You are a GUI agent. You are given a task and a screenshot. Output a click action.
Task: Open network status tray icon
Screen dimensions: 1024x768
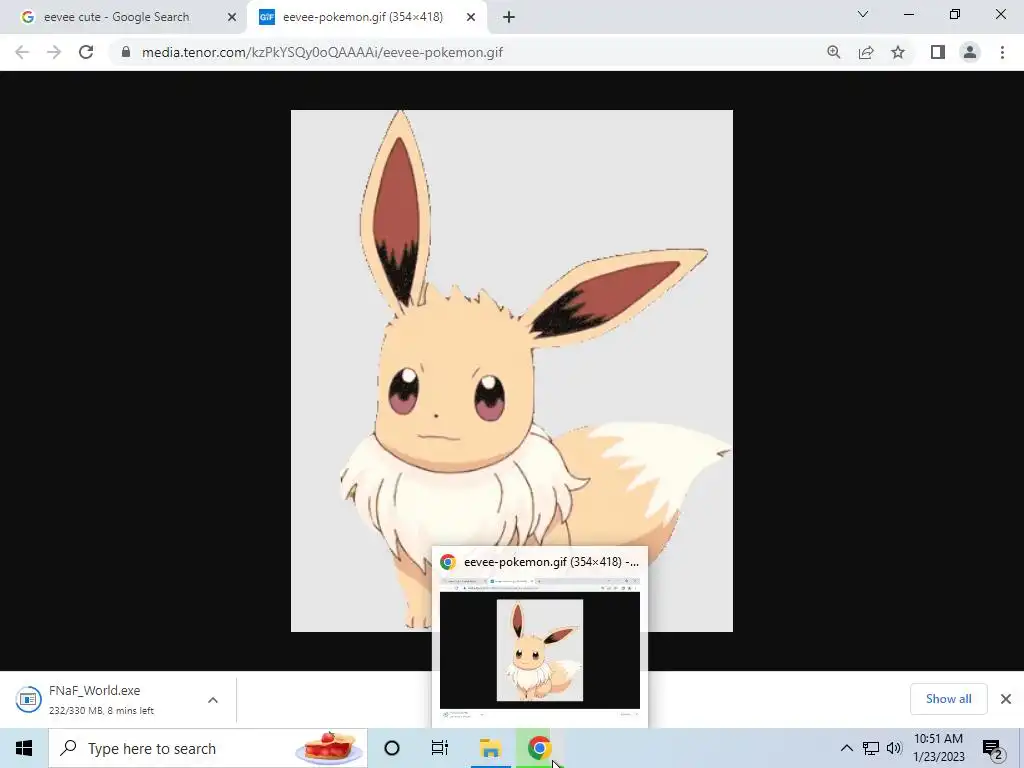tap(871, 748)
